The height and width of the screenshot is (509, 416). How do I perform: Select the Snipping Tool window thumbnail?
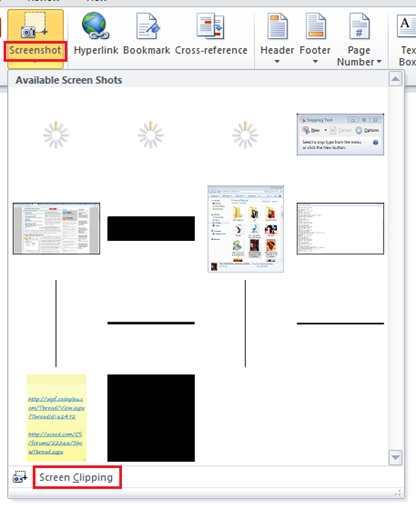click(x=340, y=134)
